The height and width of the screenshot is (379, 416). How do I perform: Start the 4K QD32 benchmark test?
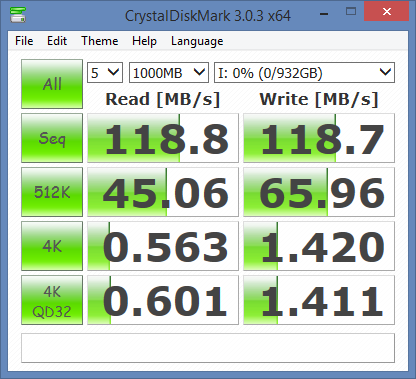(x=52, y=300)
